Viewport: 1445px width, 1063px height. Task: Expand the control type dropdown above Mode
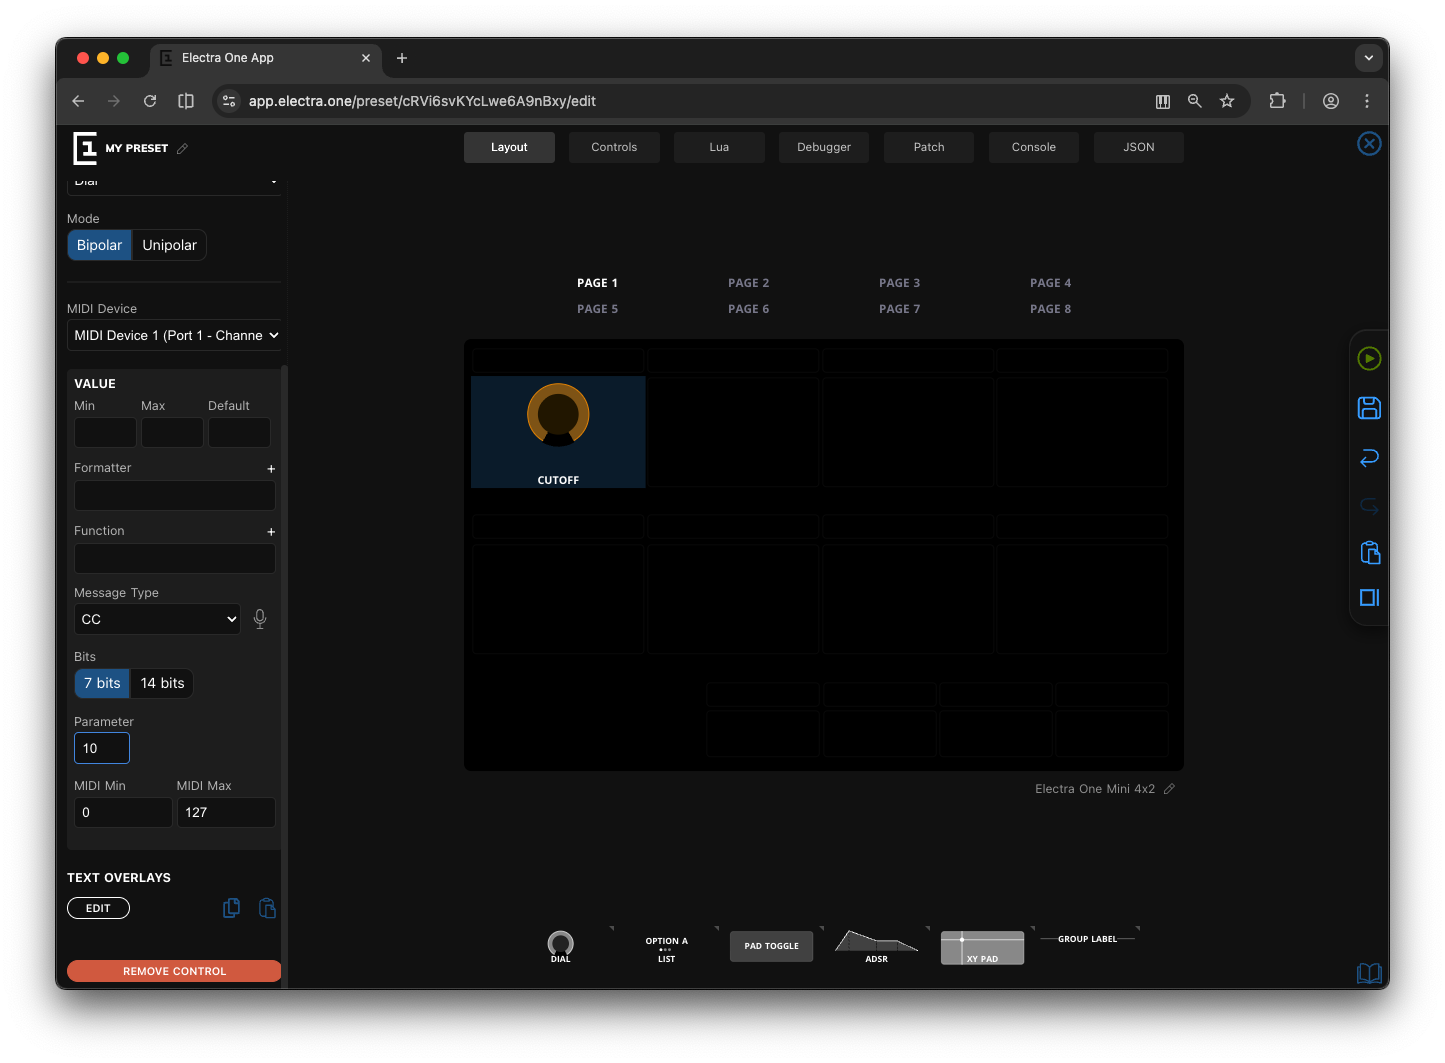click(x=174, y=182)
